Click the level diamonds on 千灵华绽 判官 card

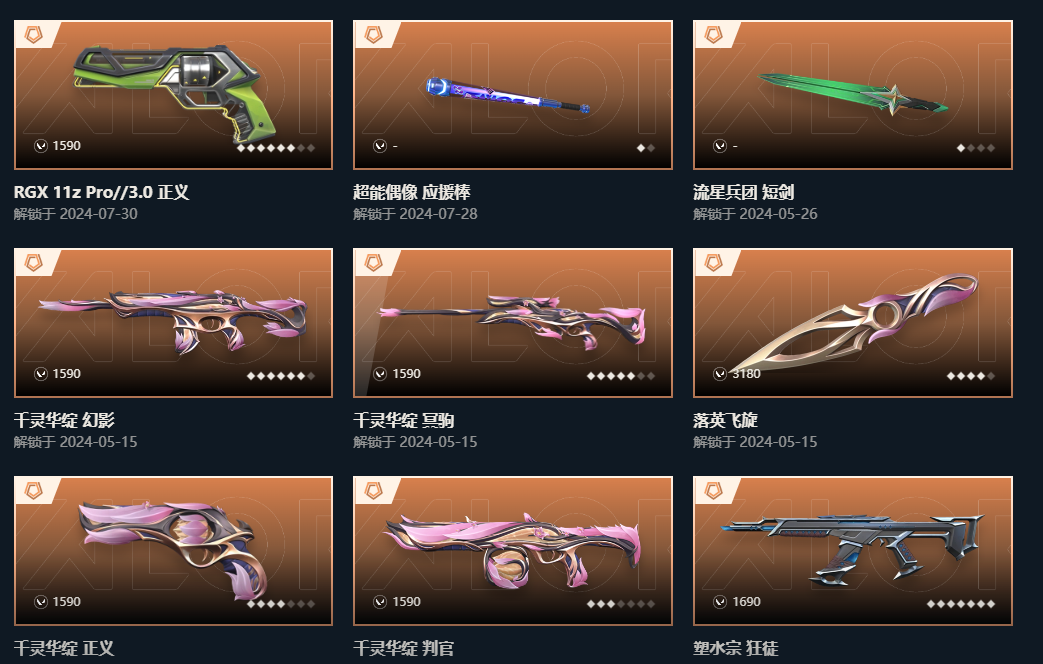[x=621, y=604]
